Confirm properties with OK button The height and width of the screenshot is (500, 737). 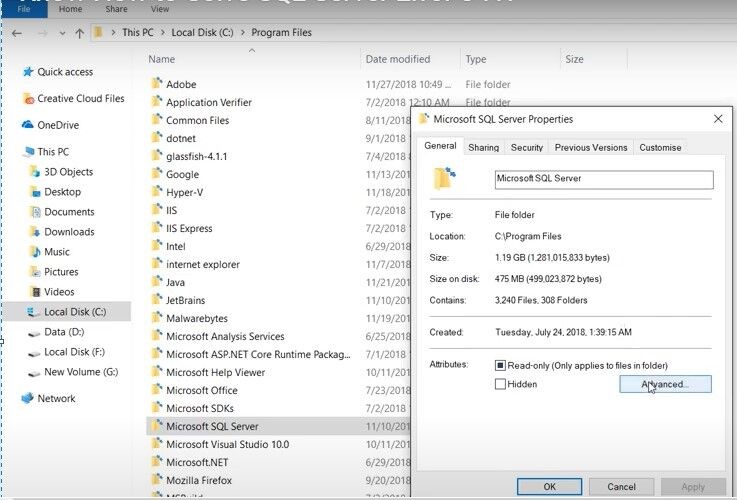point(549,487)
